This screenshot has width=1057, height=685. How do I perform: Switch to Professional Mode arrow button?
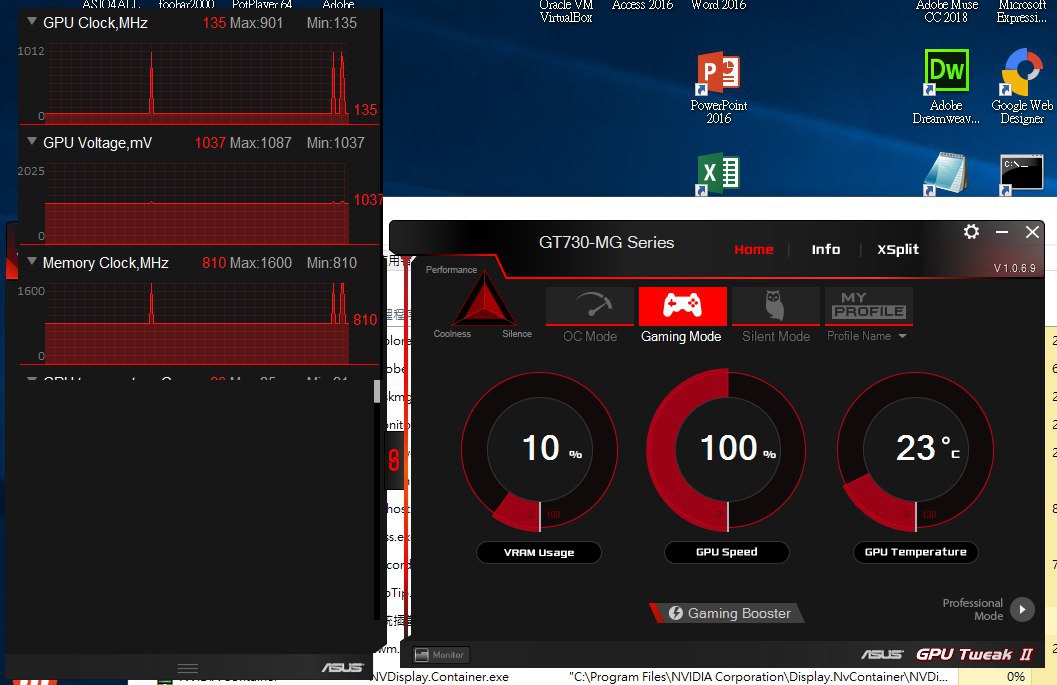coord(1022,609)
